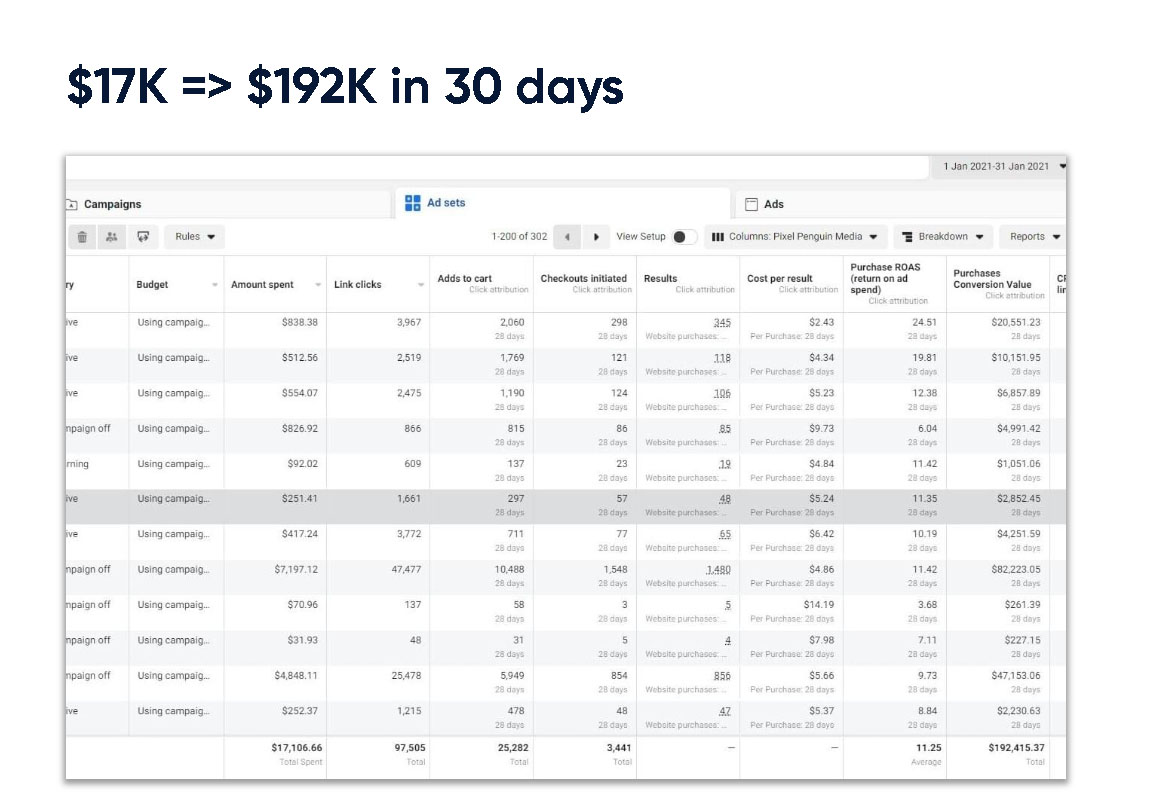Switch to the Campaigns tab
This screenshot has width=1172, height=812.
[111, 204]
